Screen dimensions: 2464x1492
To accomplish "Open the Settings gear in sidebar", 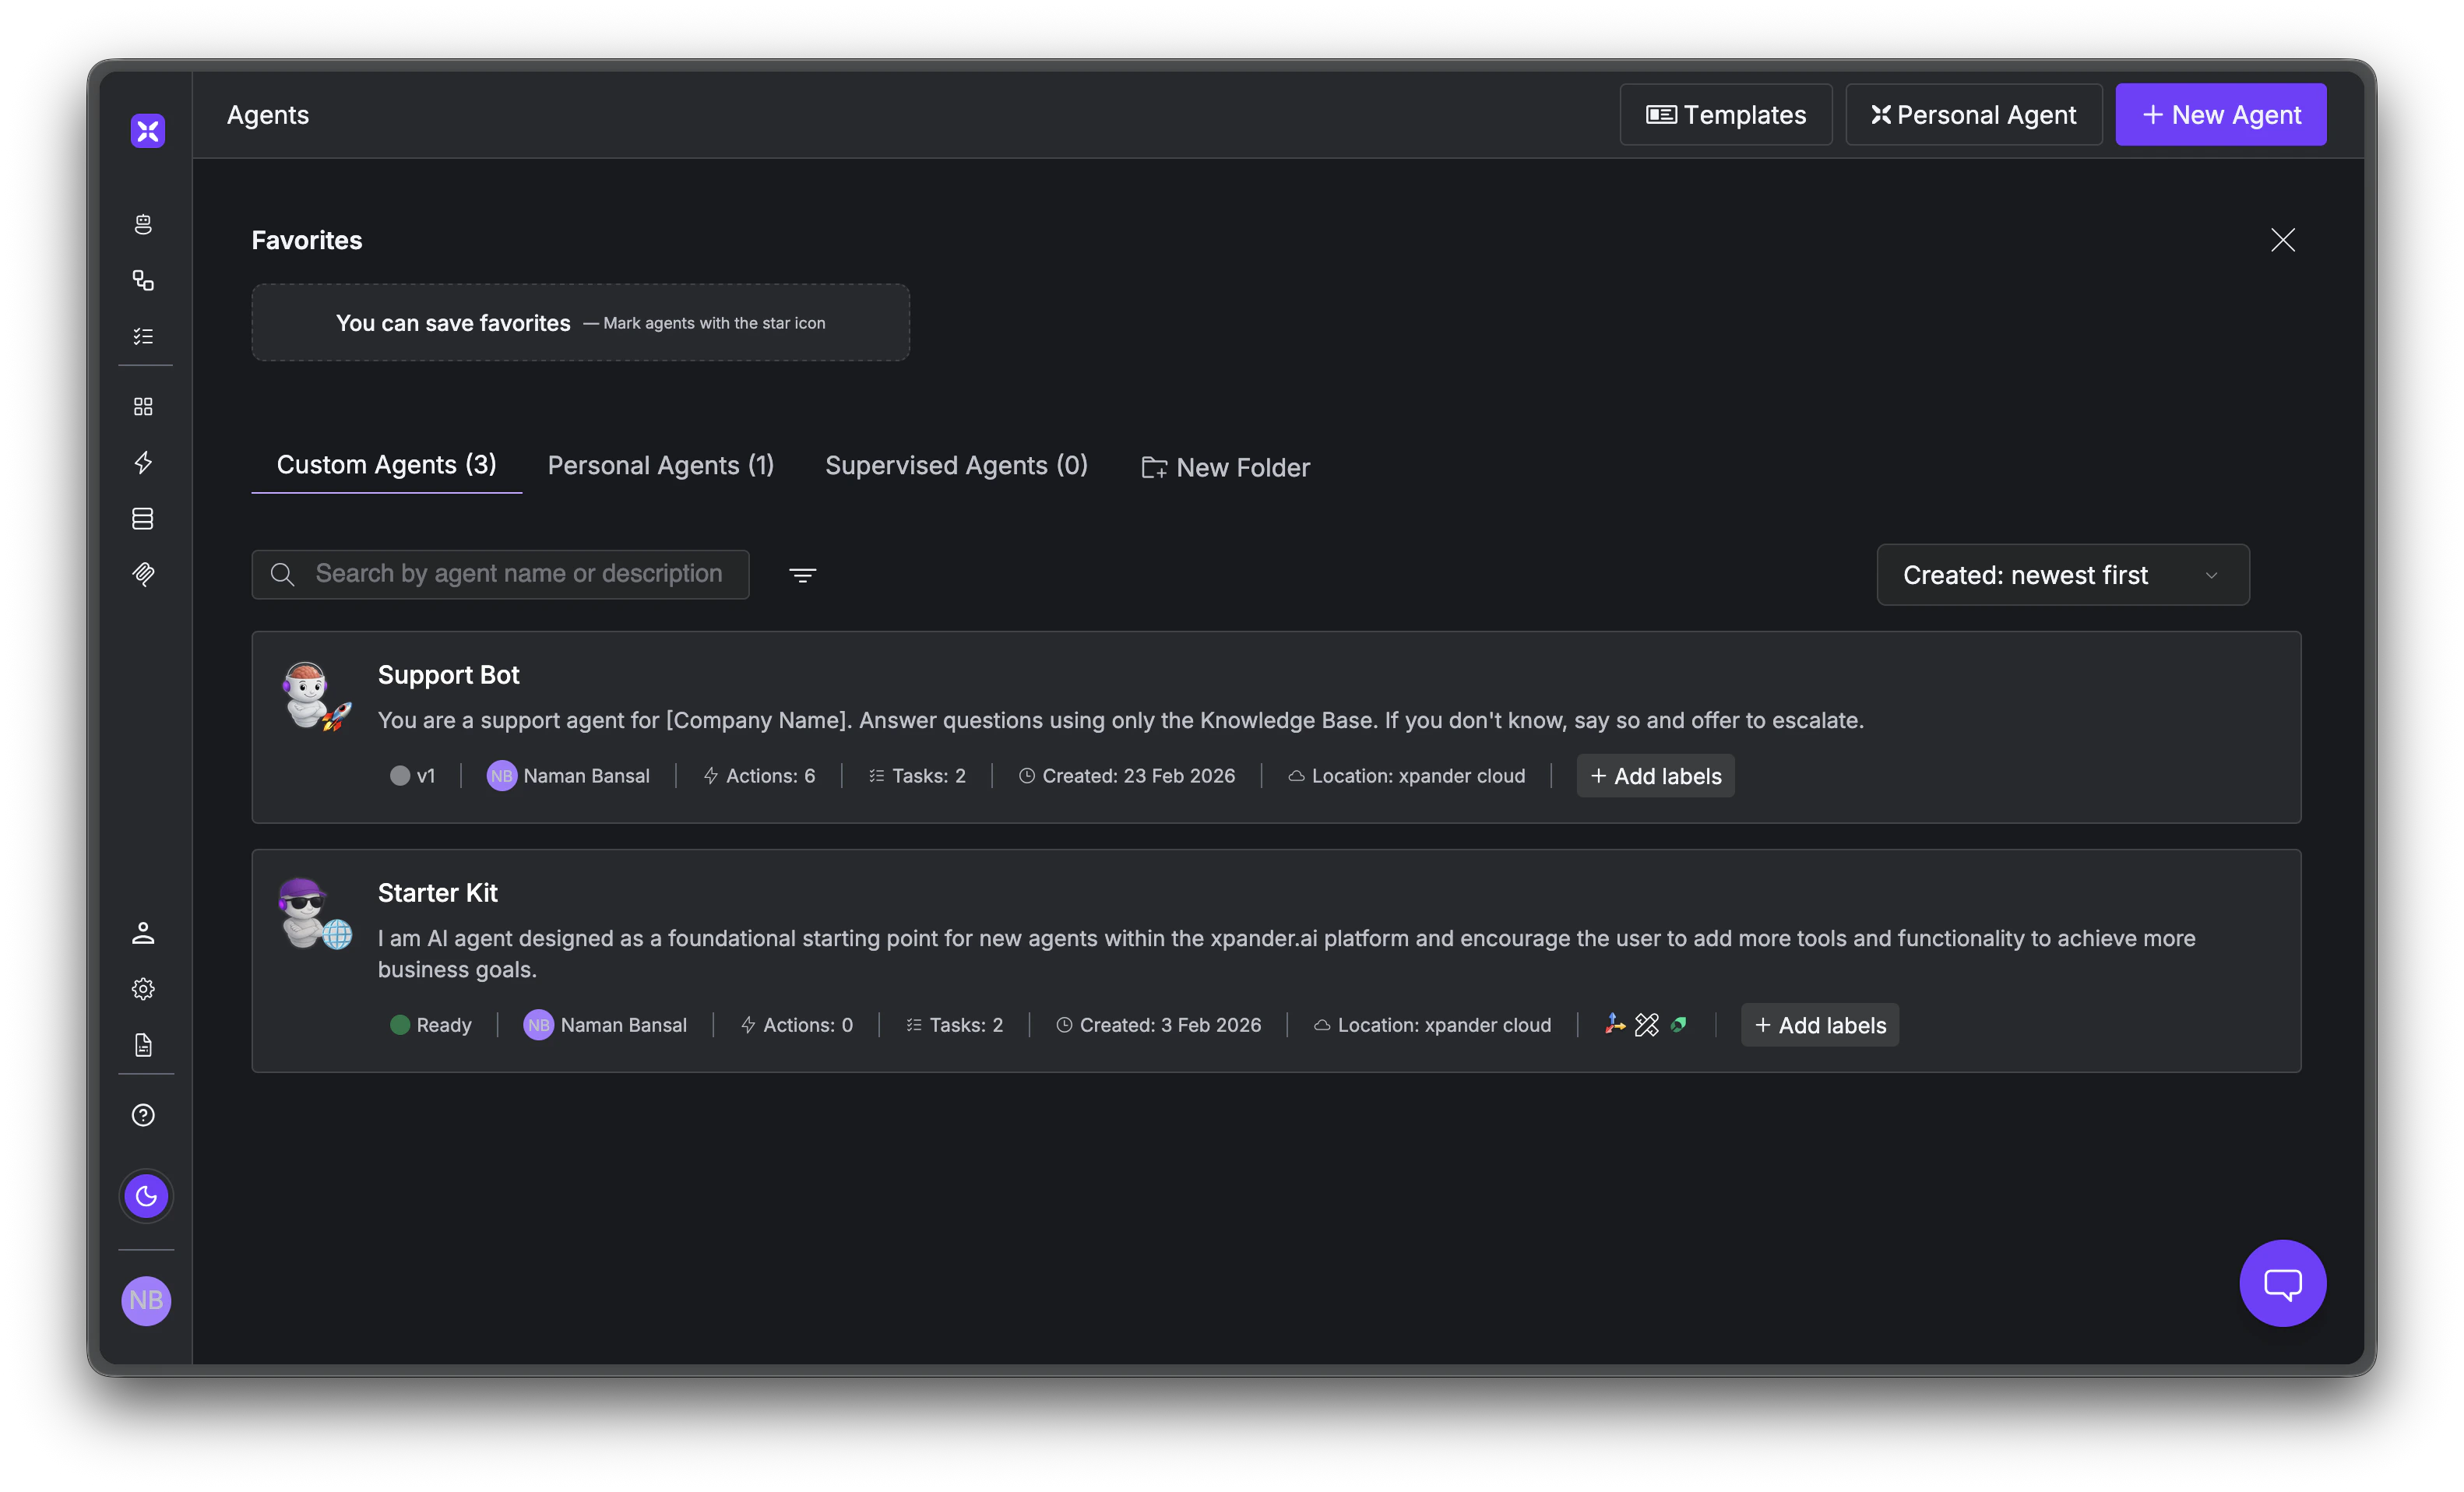I will click(x=143, y=988).
